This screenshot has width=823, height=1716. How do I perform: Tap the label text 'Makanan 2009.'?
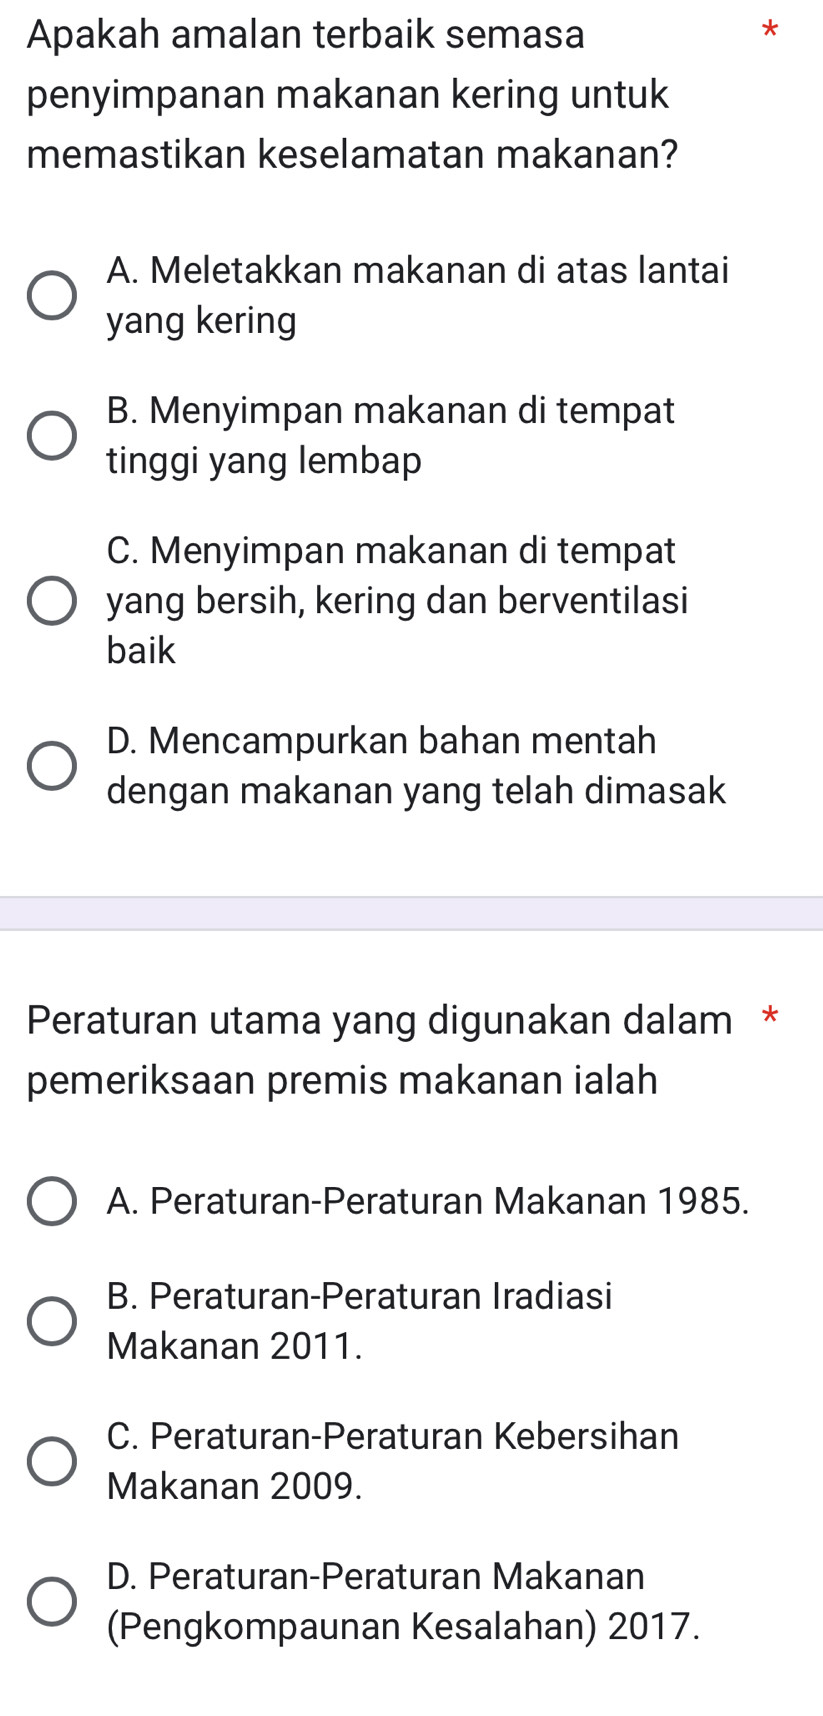pyautogui.click(x=235, y=1487)
